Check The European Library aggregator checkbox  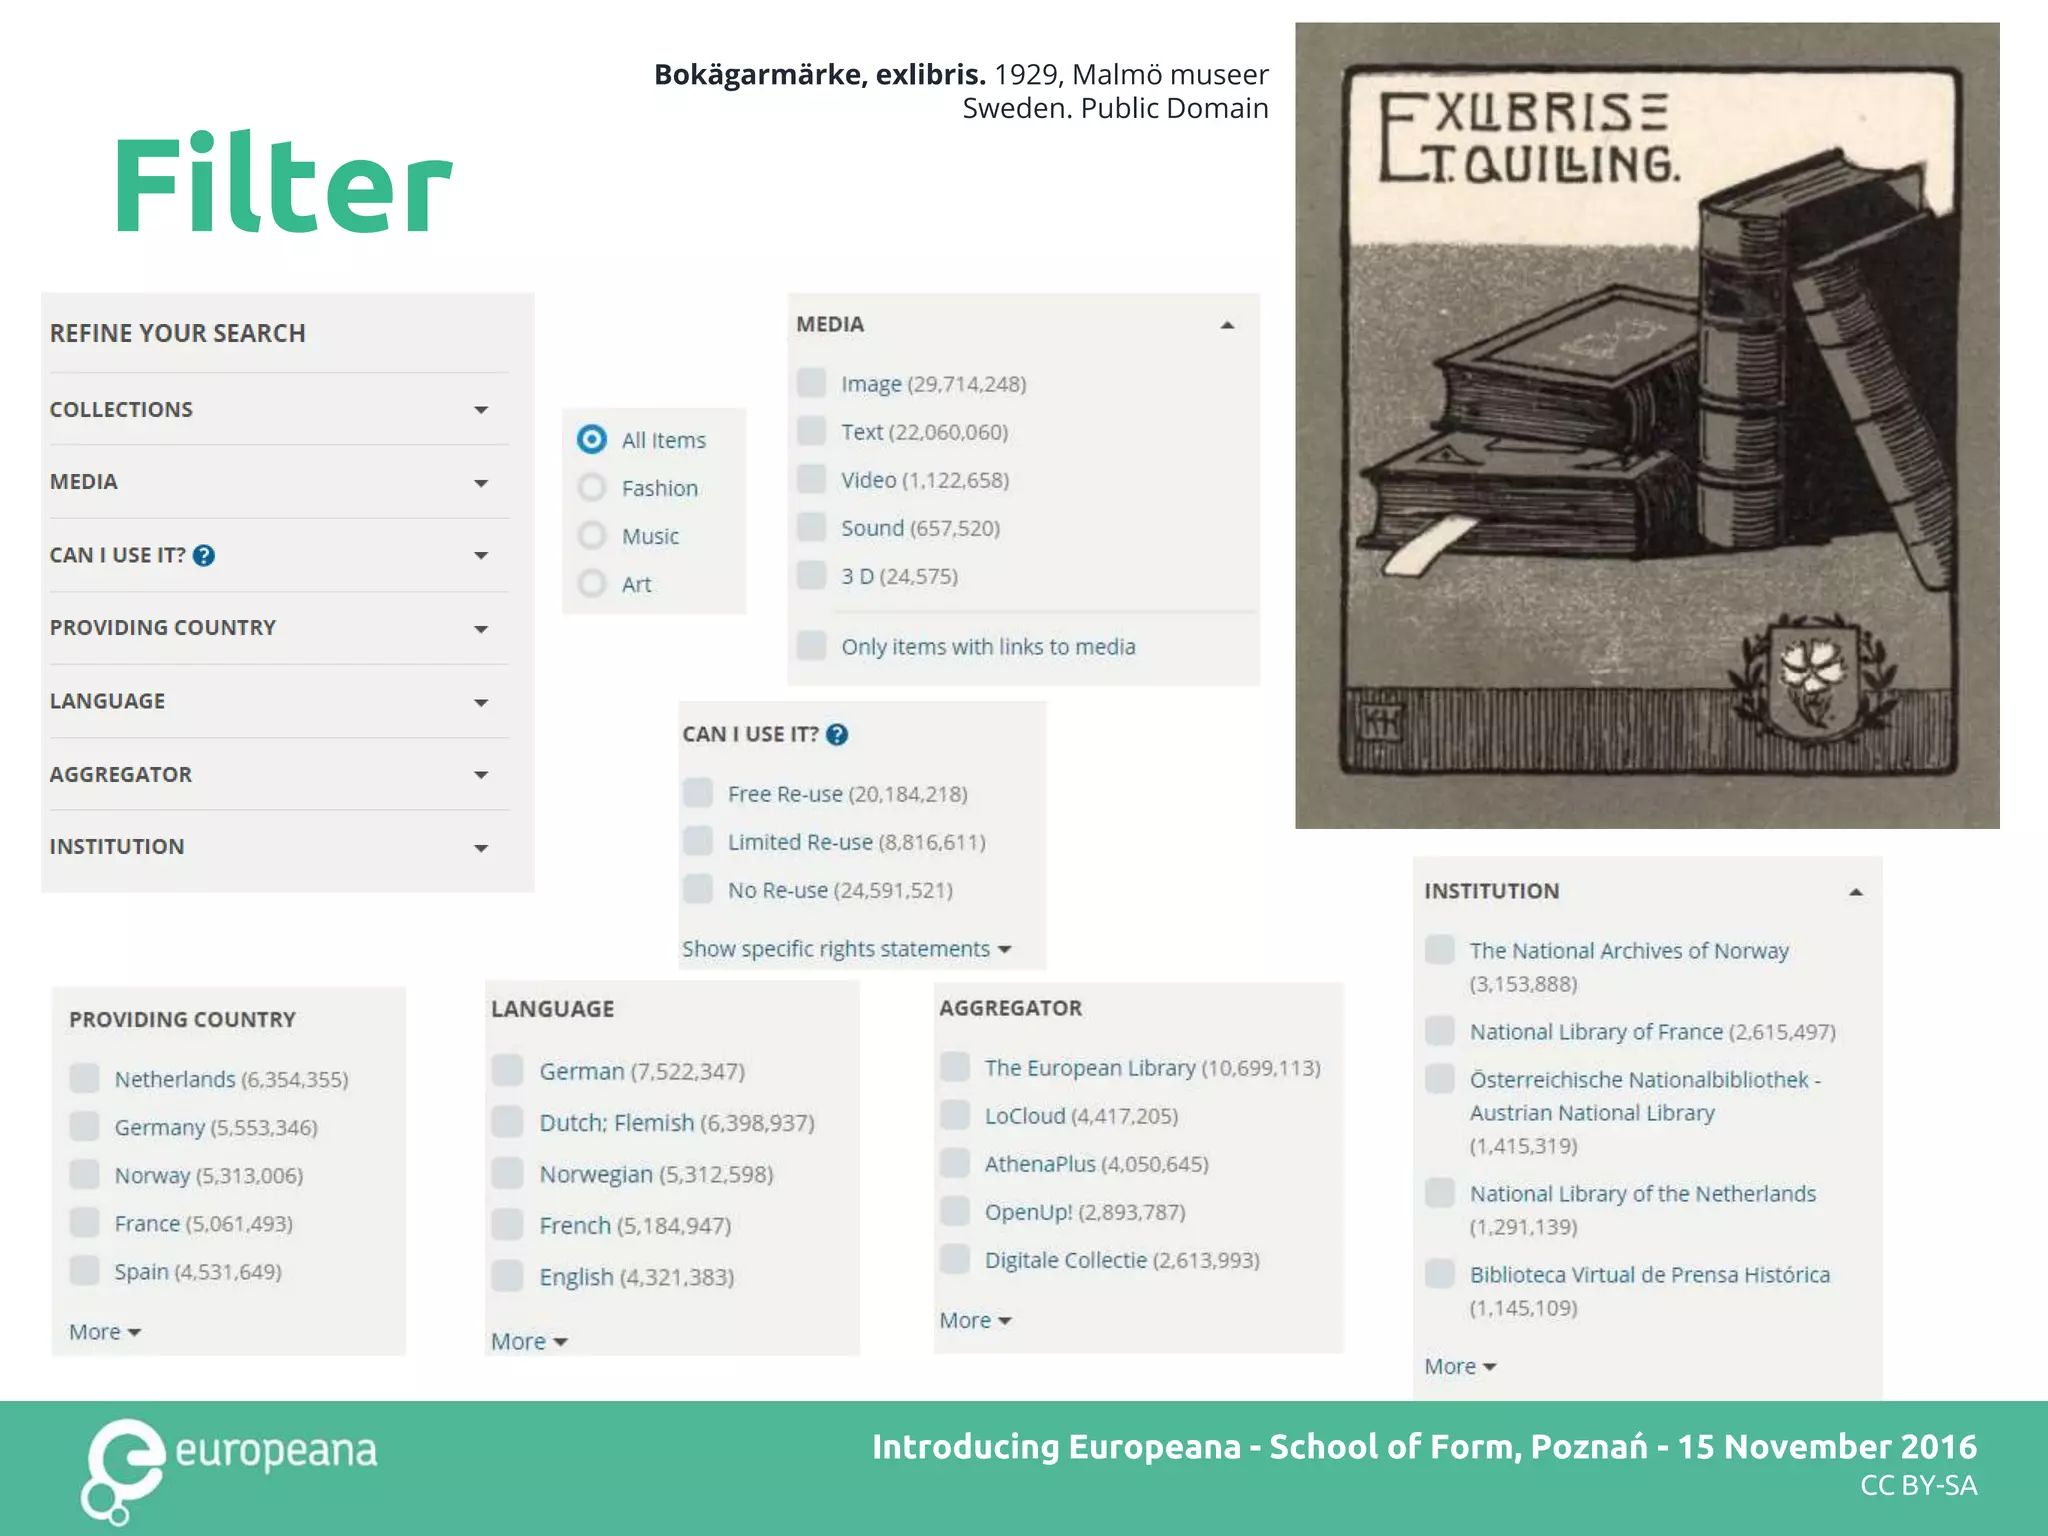(955, 1067)
